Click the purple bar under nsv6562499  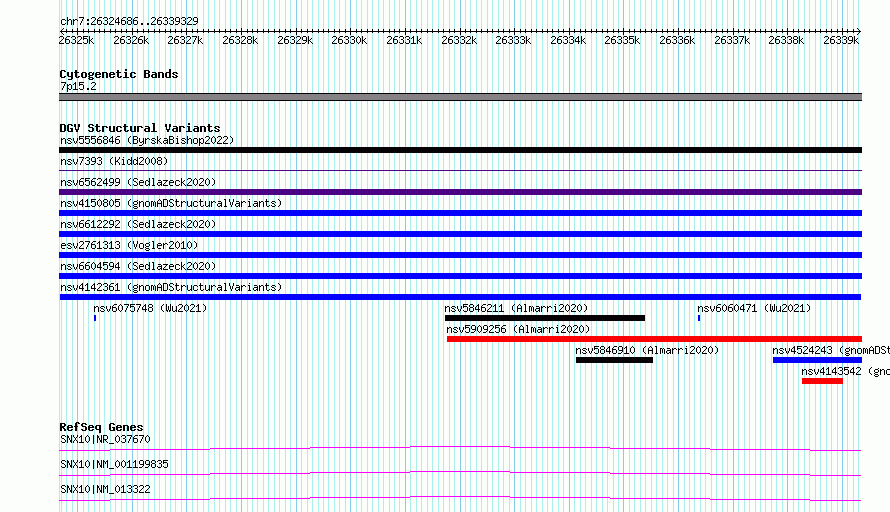(460, 192)
